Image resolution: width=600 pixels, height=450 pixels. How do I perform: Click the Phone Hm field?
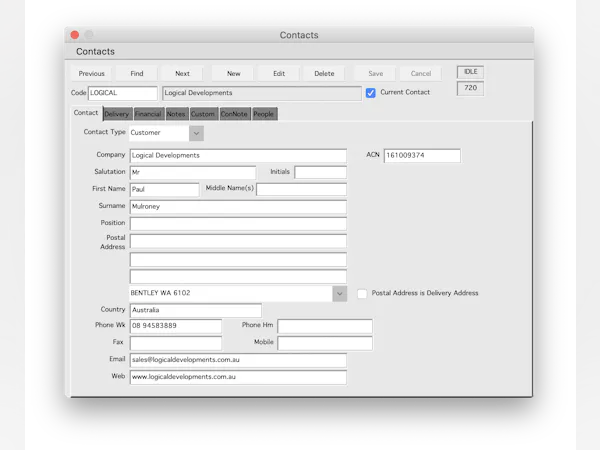click(325, 326)
